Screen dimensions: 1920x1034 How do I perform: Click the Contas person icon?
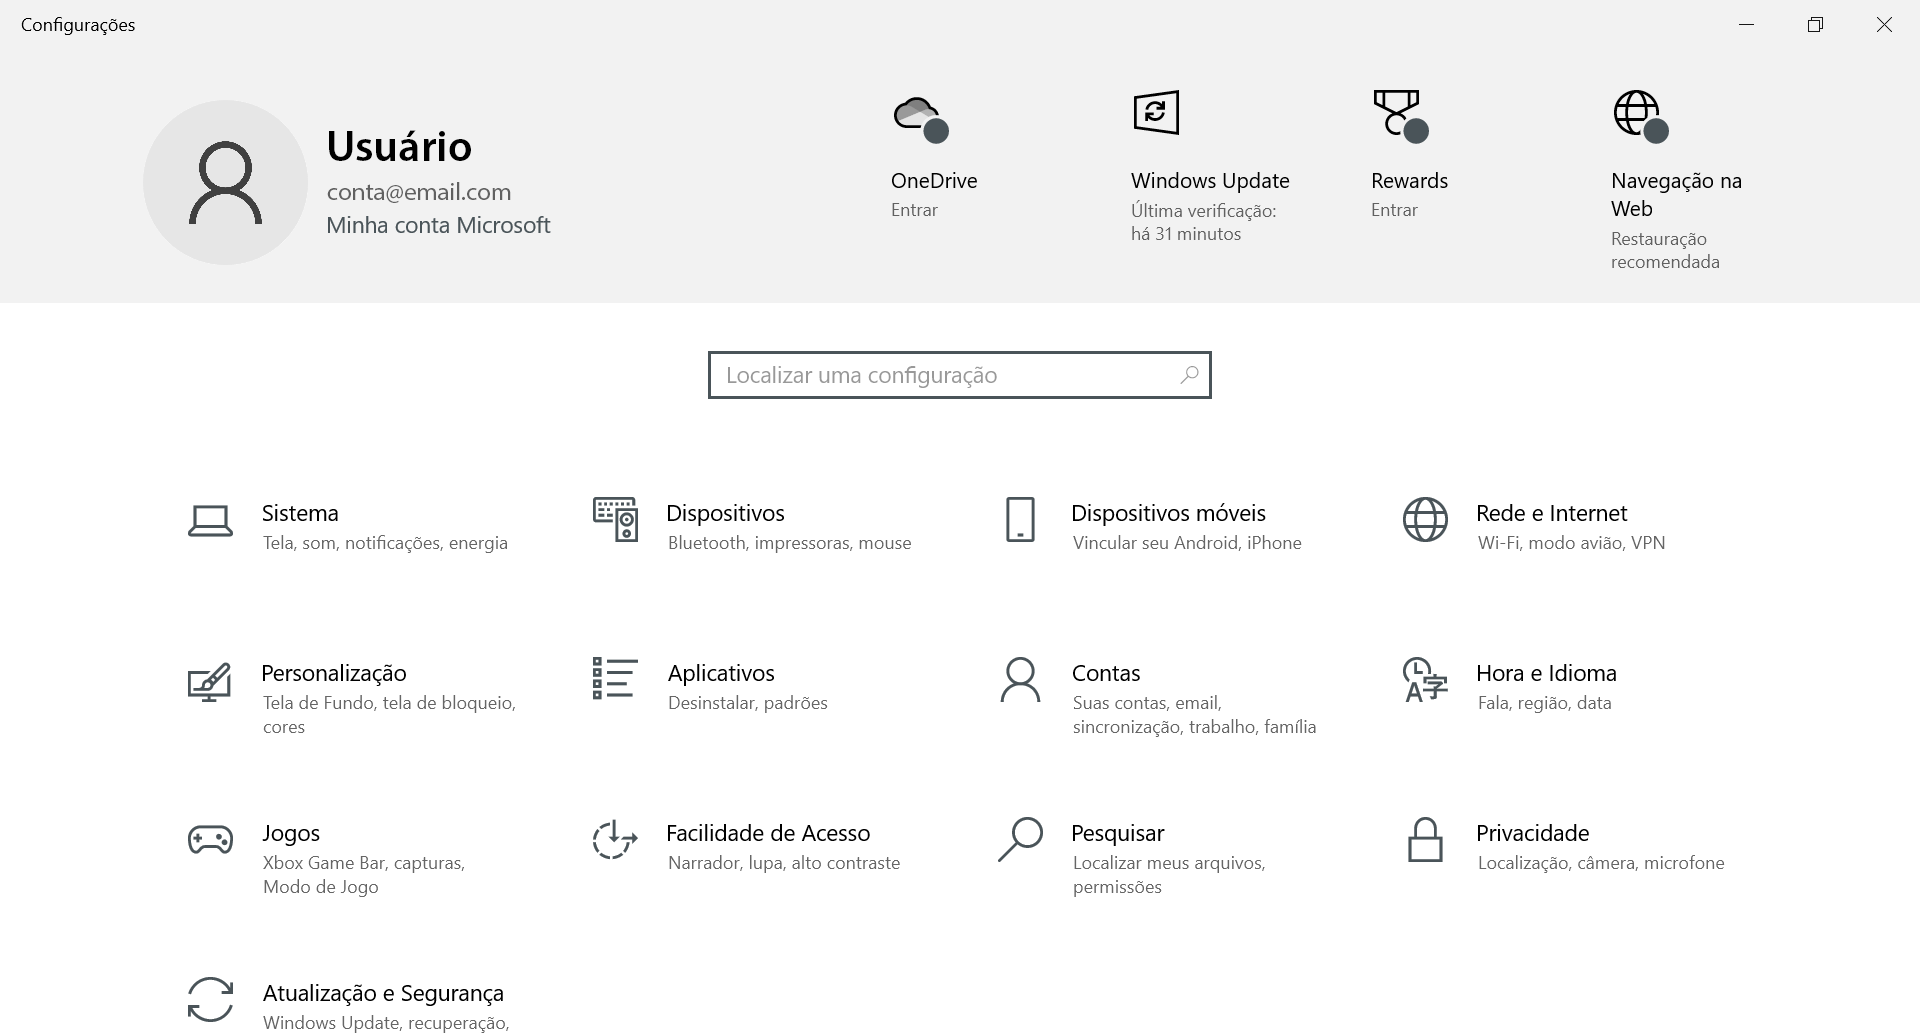[x=1020, y=680]
